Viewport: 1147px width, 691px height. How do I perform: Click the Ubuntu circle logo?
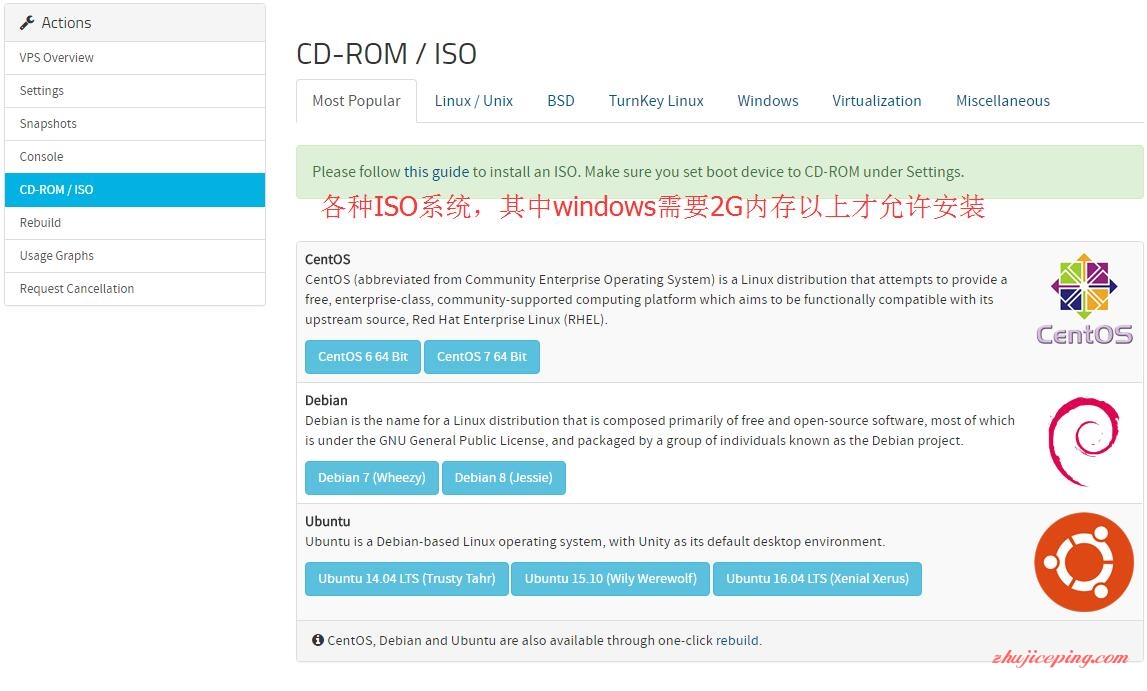1084,562
